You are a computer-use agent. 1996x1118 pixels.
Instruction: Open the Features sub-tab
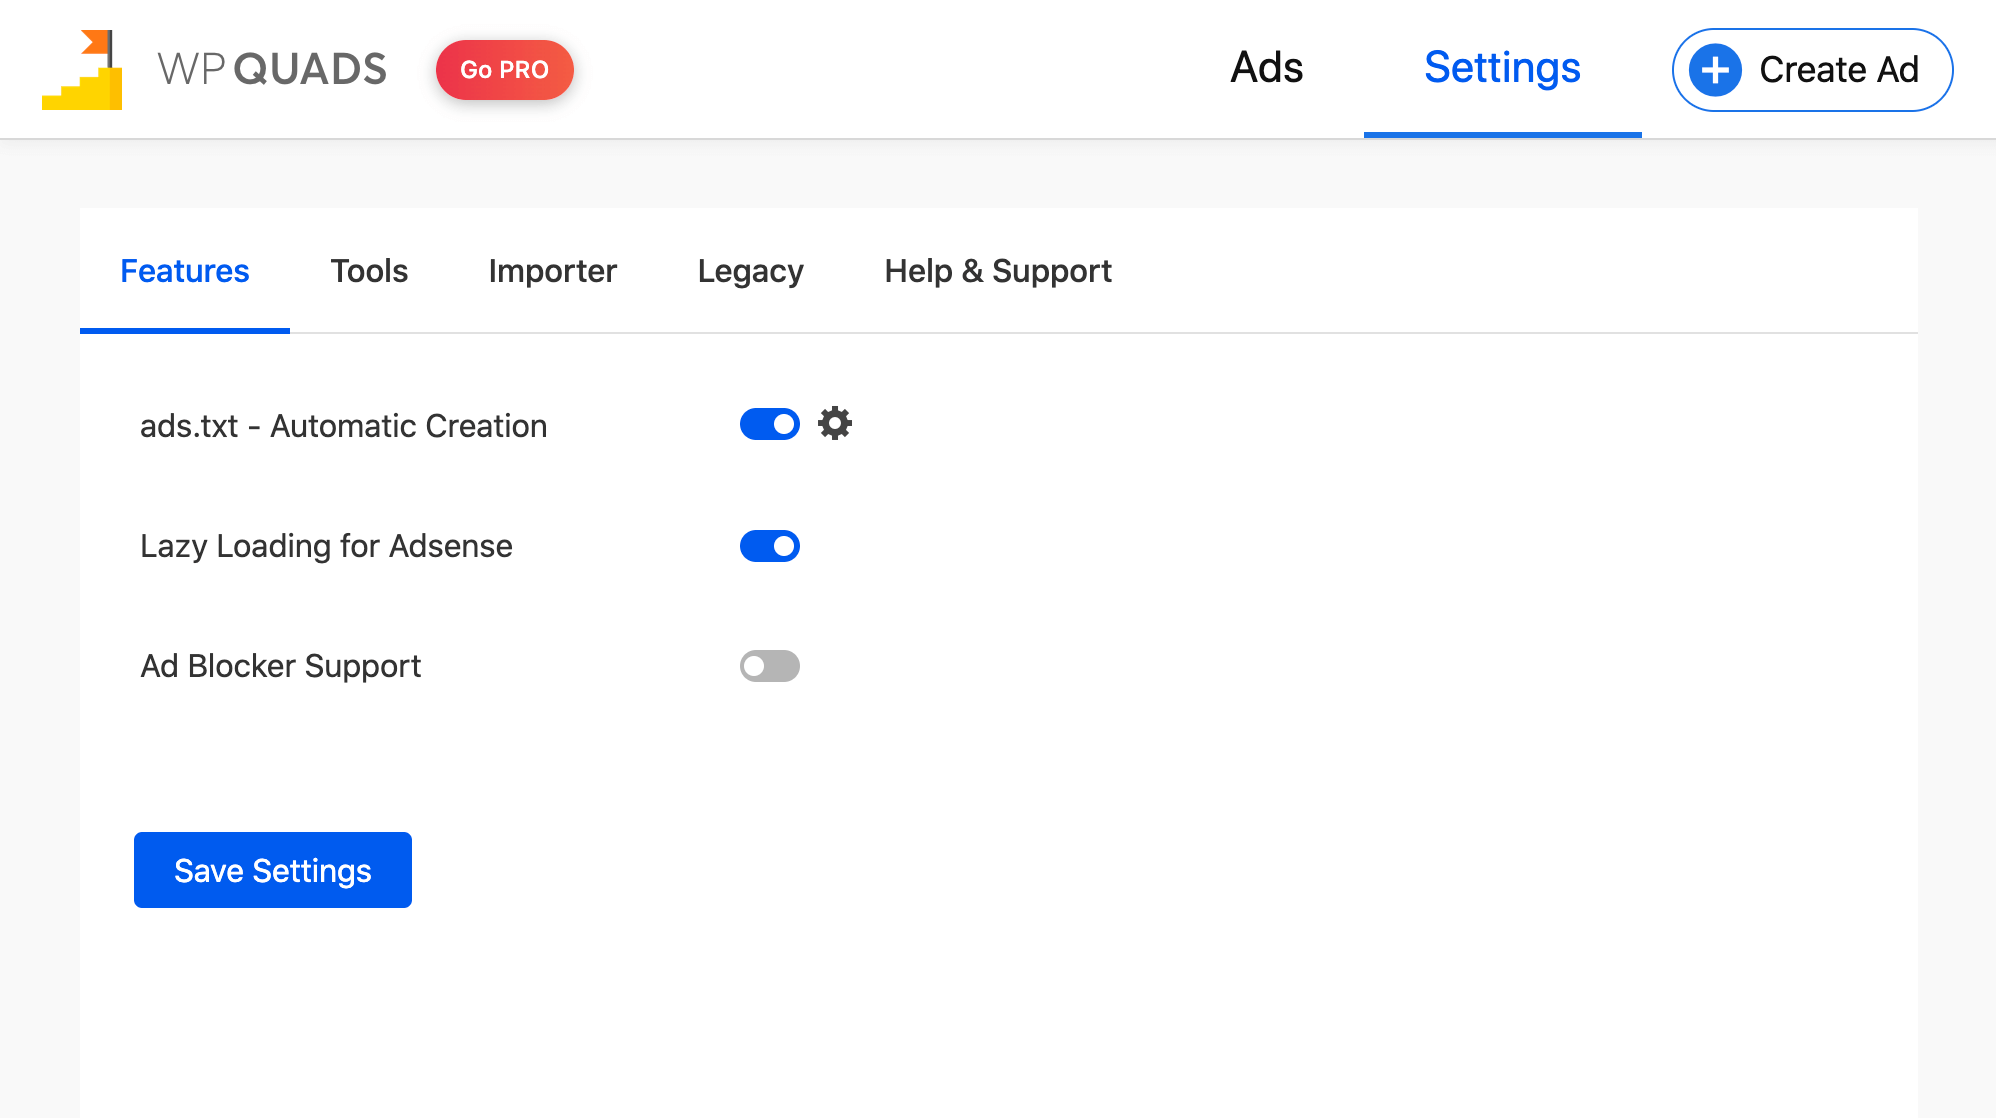pos(185,271)
